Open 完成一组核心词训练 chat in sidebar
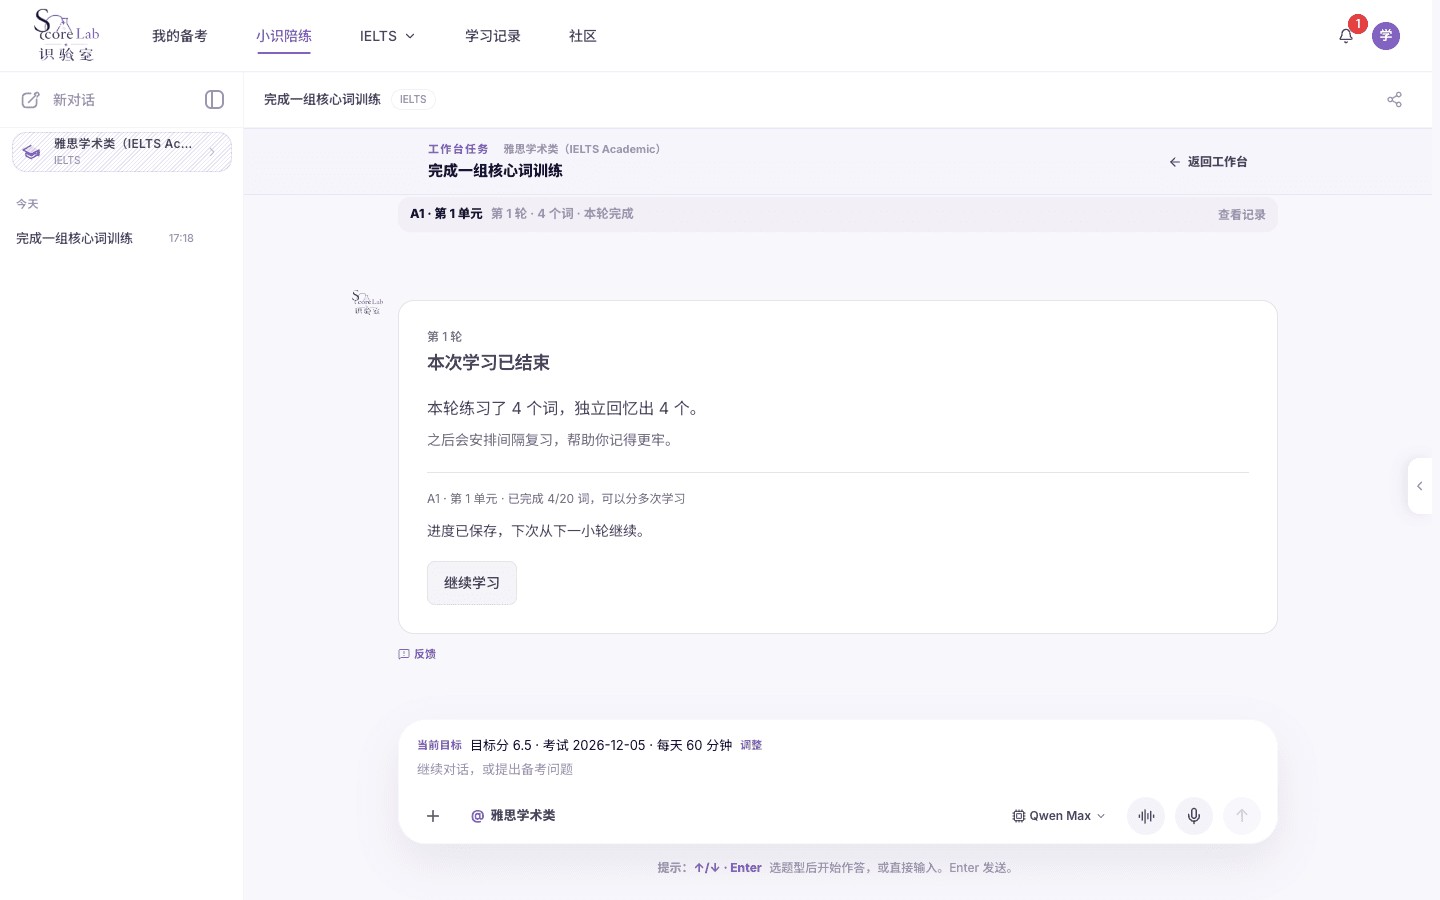Image resolution: width=1440 pixels, height=900 pixels. (74, 238)
